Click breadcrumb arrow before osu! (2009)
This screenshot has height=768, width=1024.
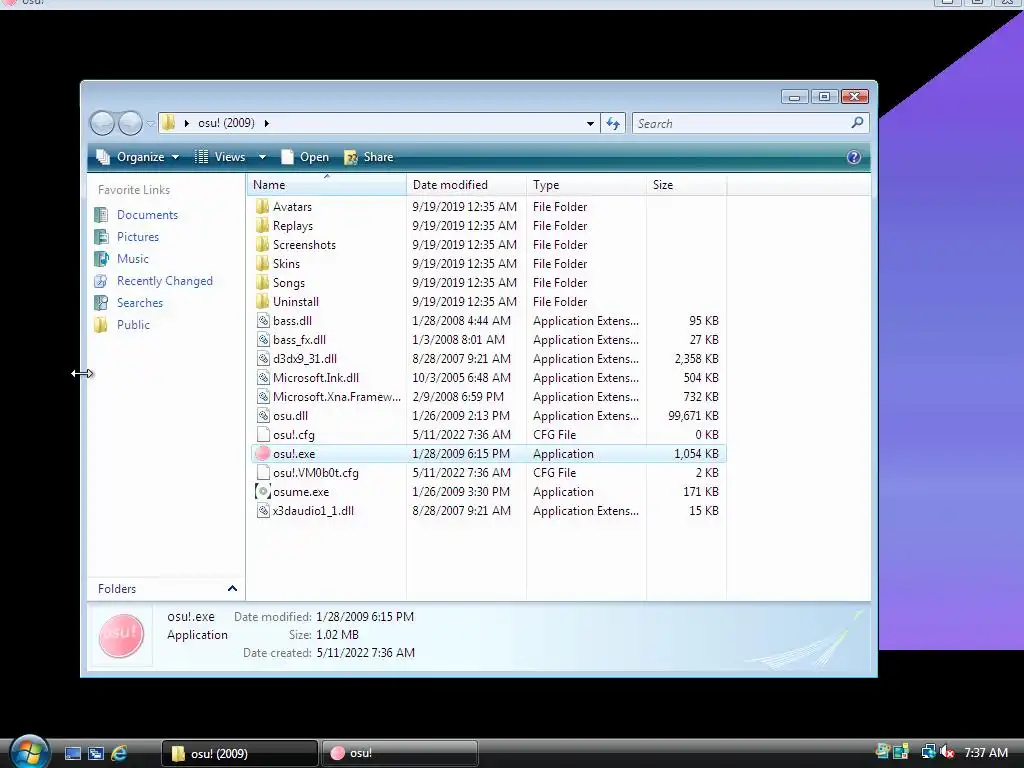[187, 123]
